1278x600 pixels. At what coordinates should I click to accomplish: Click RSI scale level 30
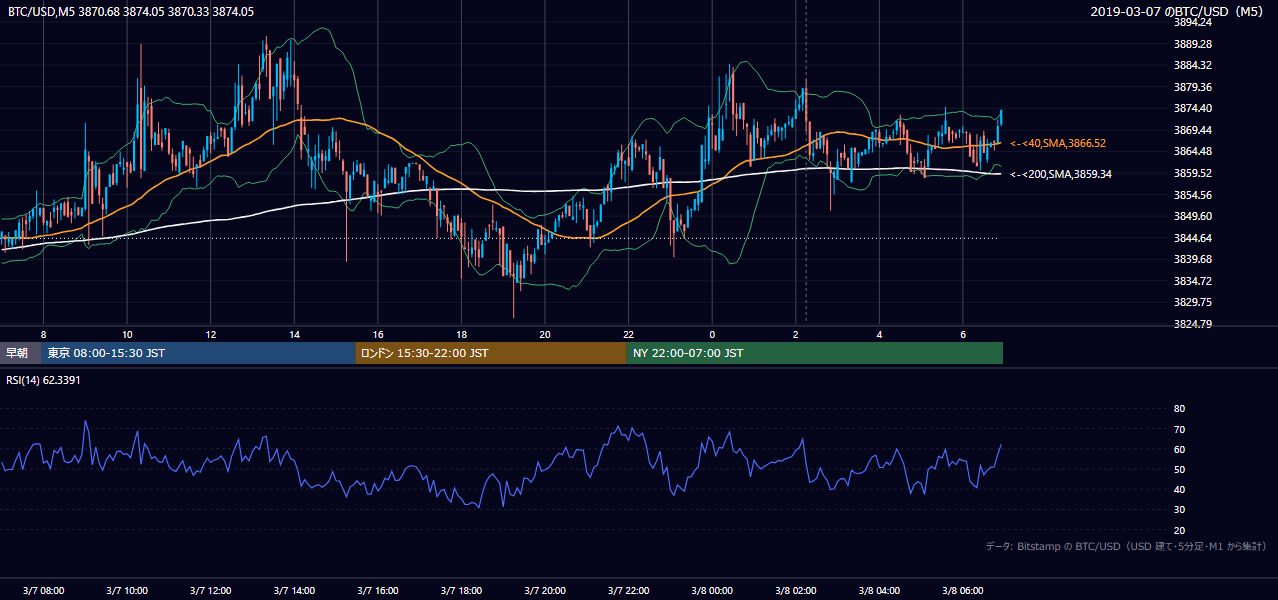coord(1179,510)
